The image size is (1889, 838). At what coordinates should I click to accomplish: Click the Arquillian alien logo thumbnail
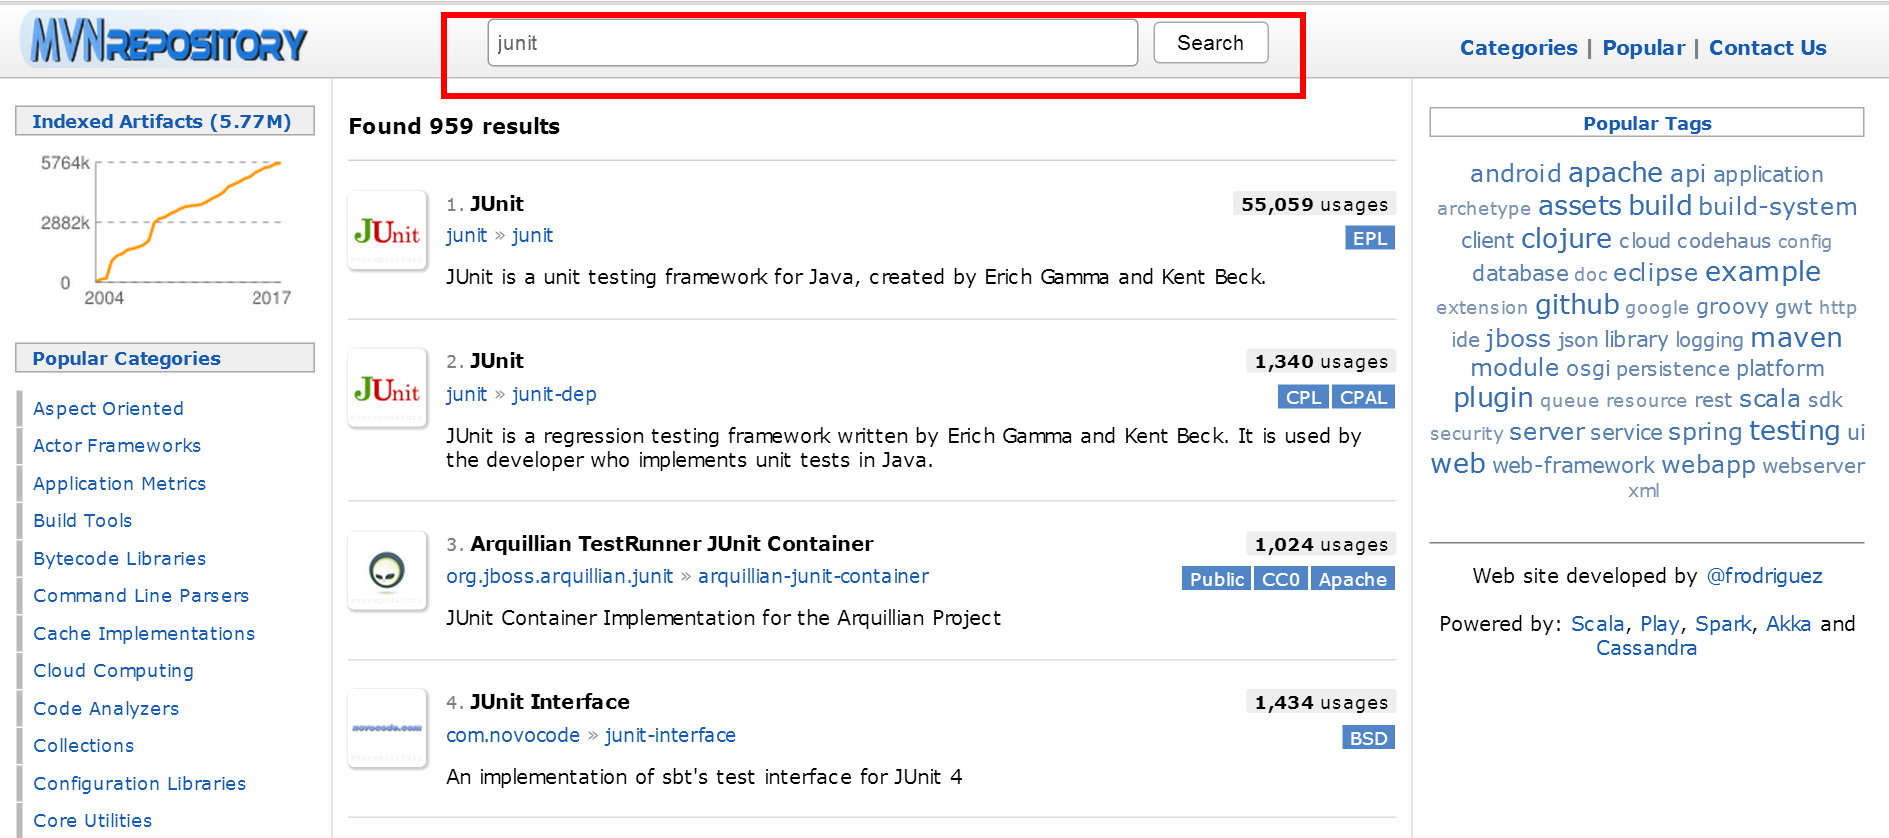coord(387,571)
